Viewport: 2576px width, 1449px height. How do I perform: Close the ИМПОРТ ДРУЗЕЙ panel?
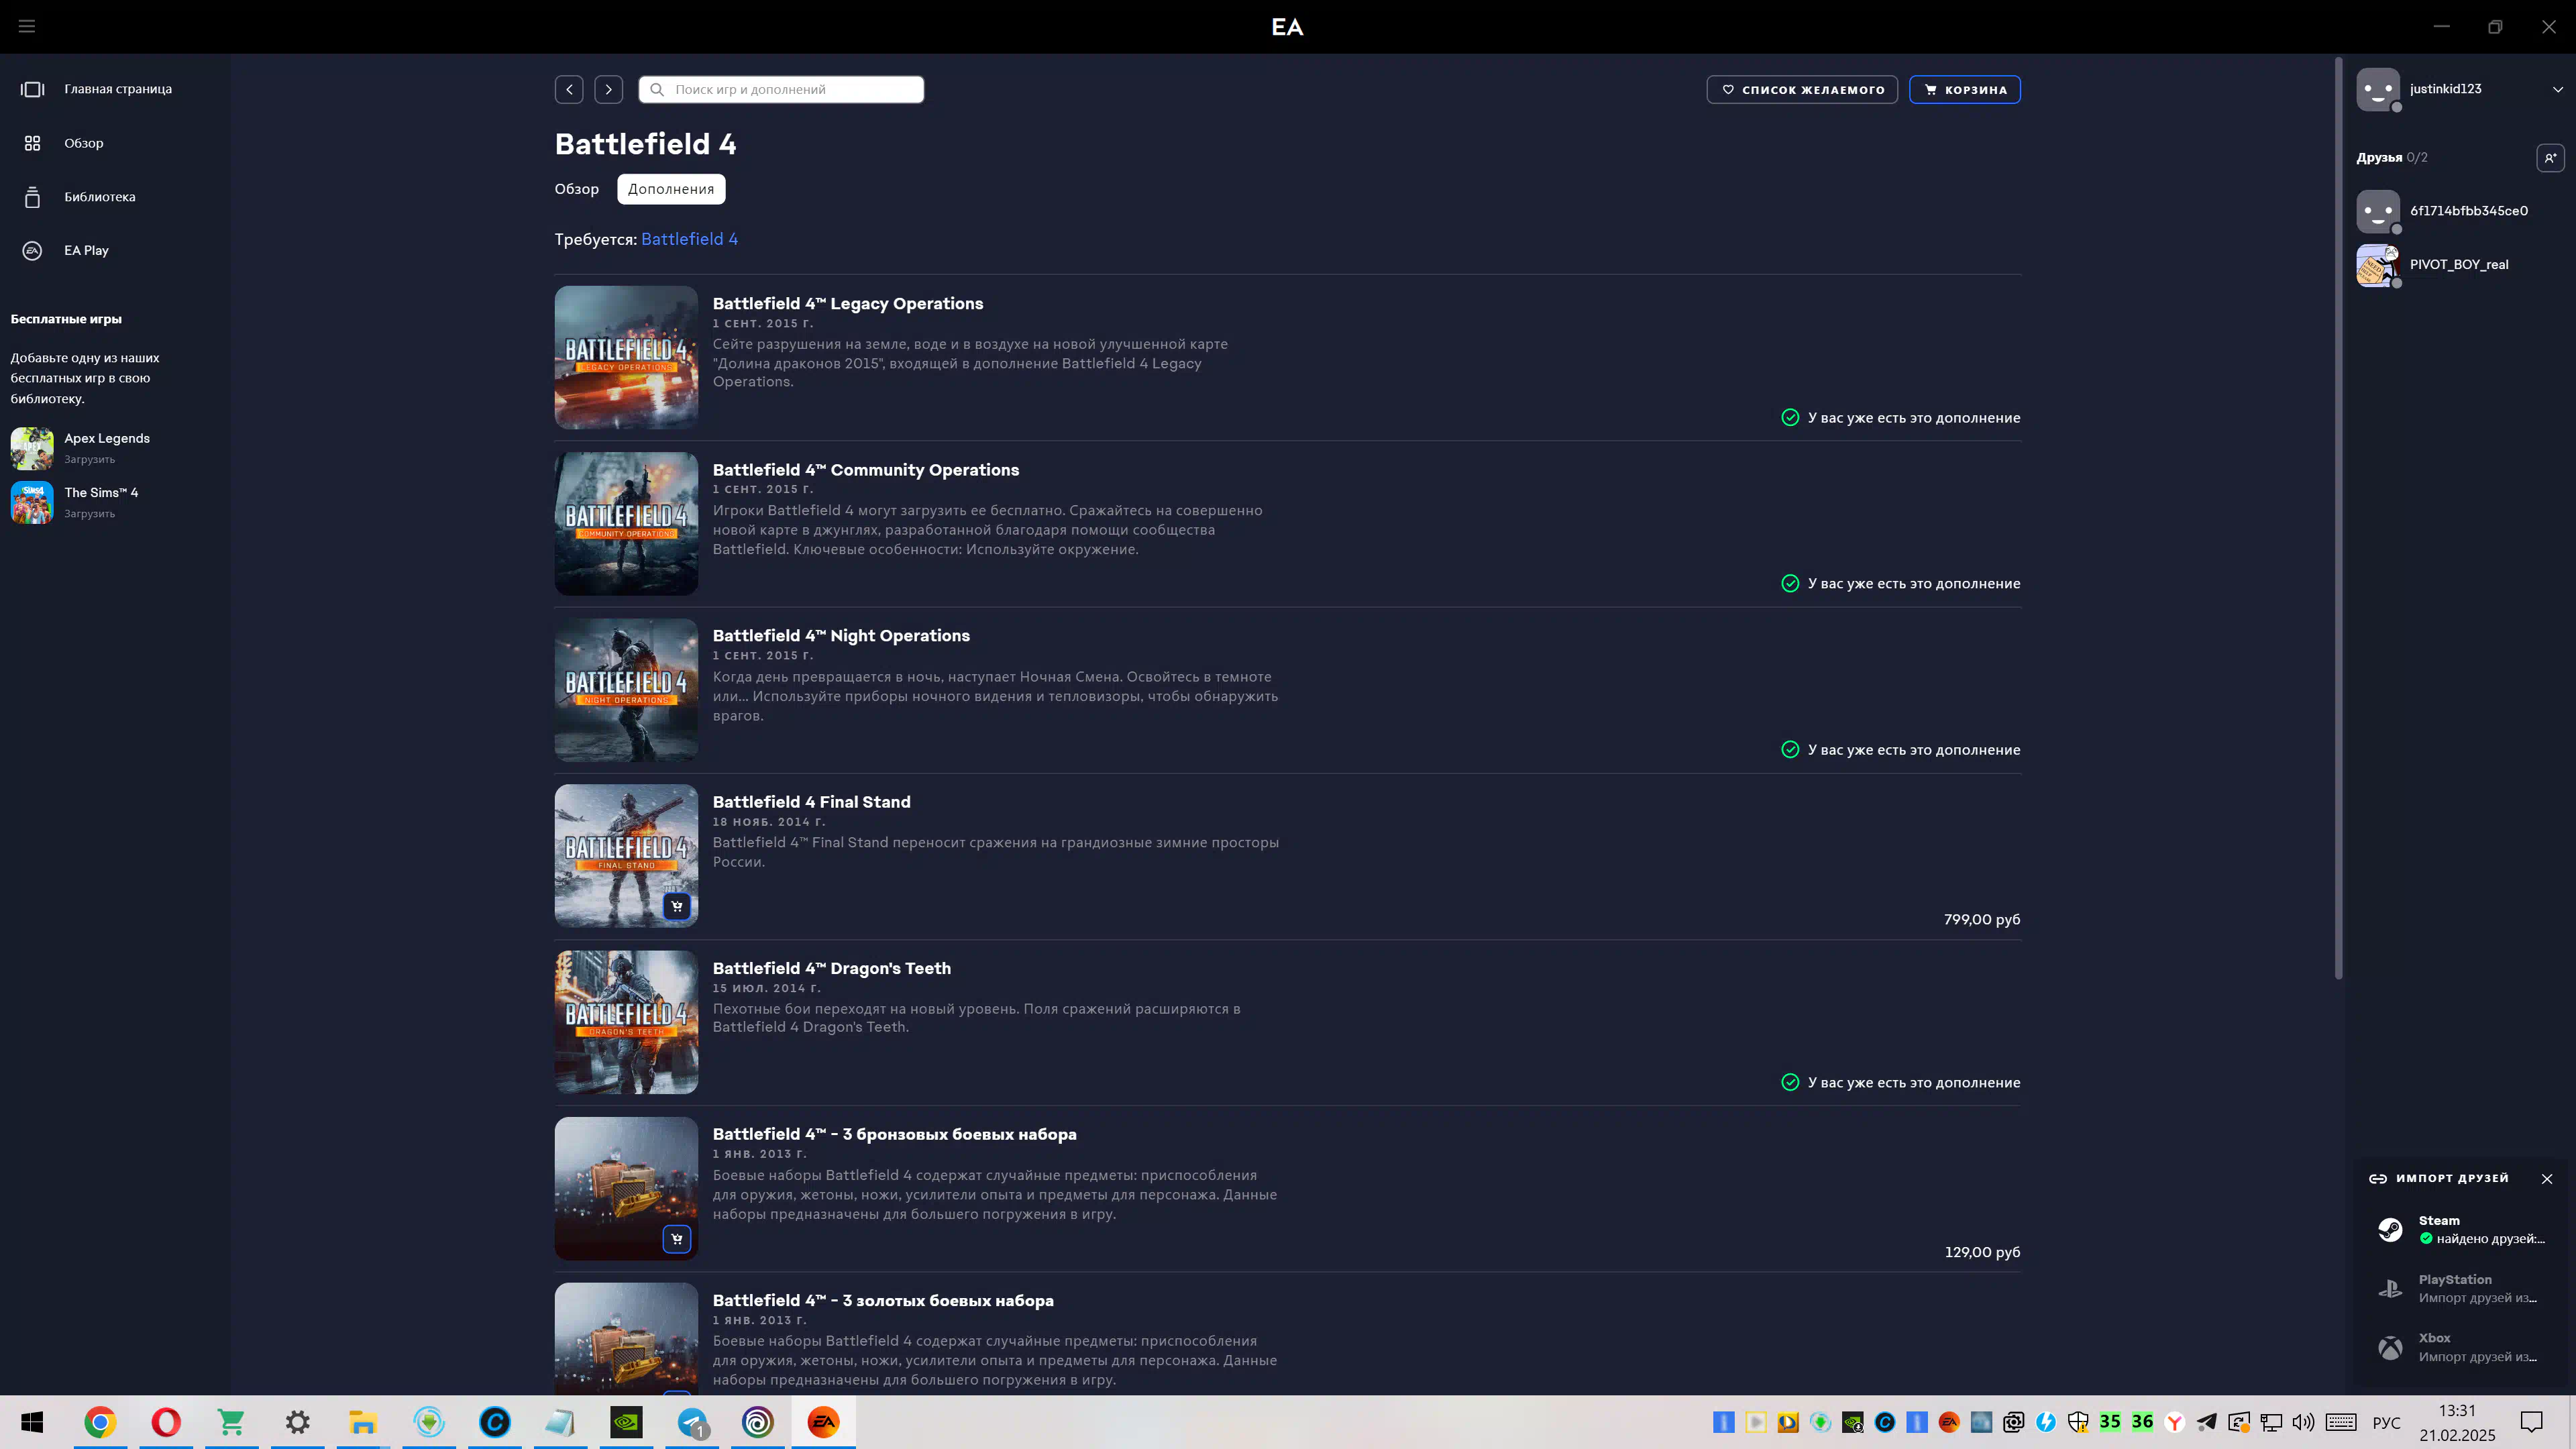tap(2547, 1179)
